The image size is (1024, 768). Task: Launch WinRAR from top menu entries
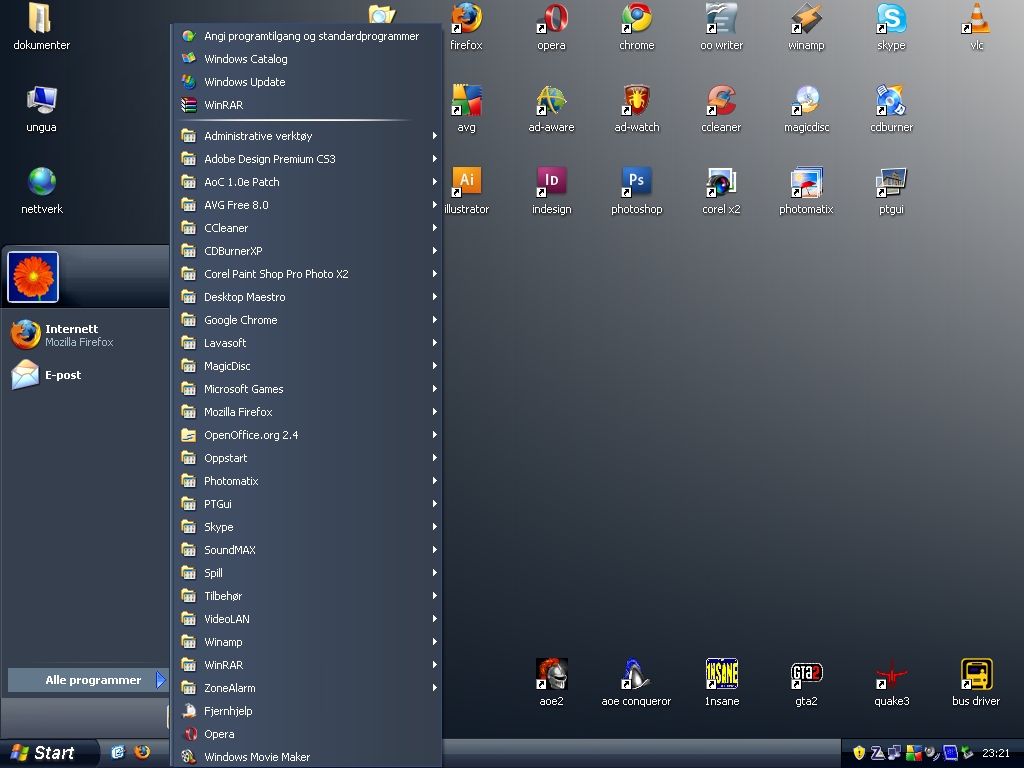point(308,104)
